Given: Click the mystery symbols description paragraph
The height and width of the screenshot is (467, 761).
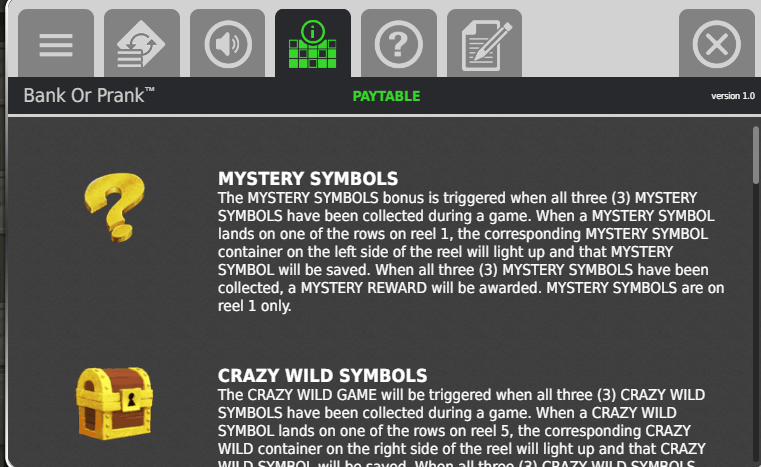Looking at the screenshot, I should coord(471,252).
